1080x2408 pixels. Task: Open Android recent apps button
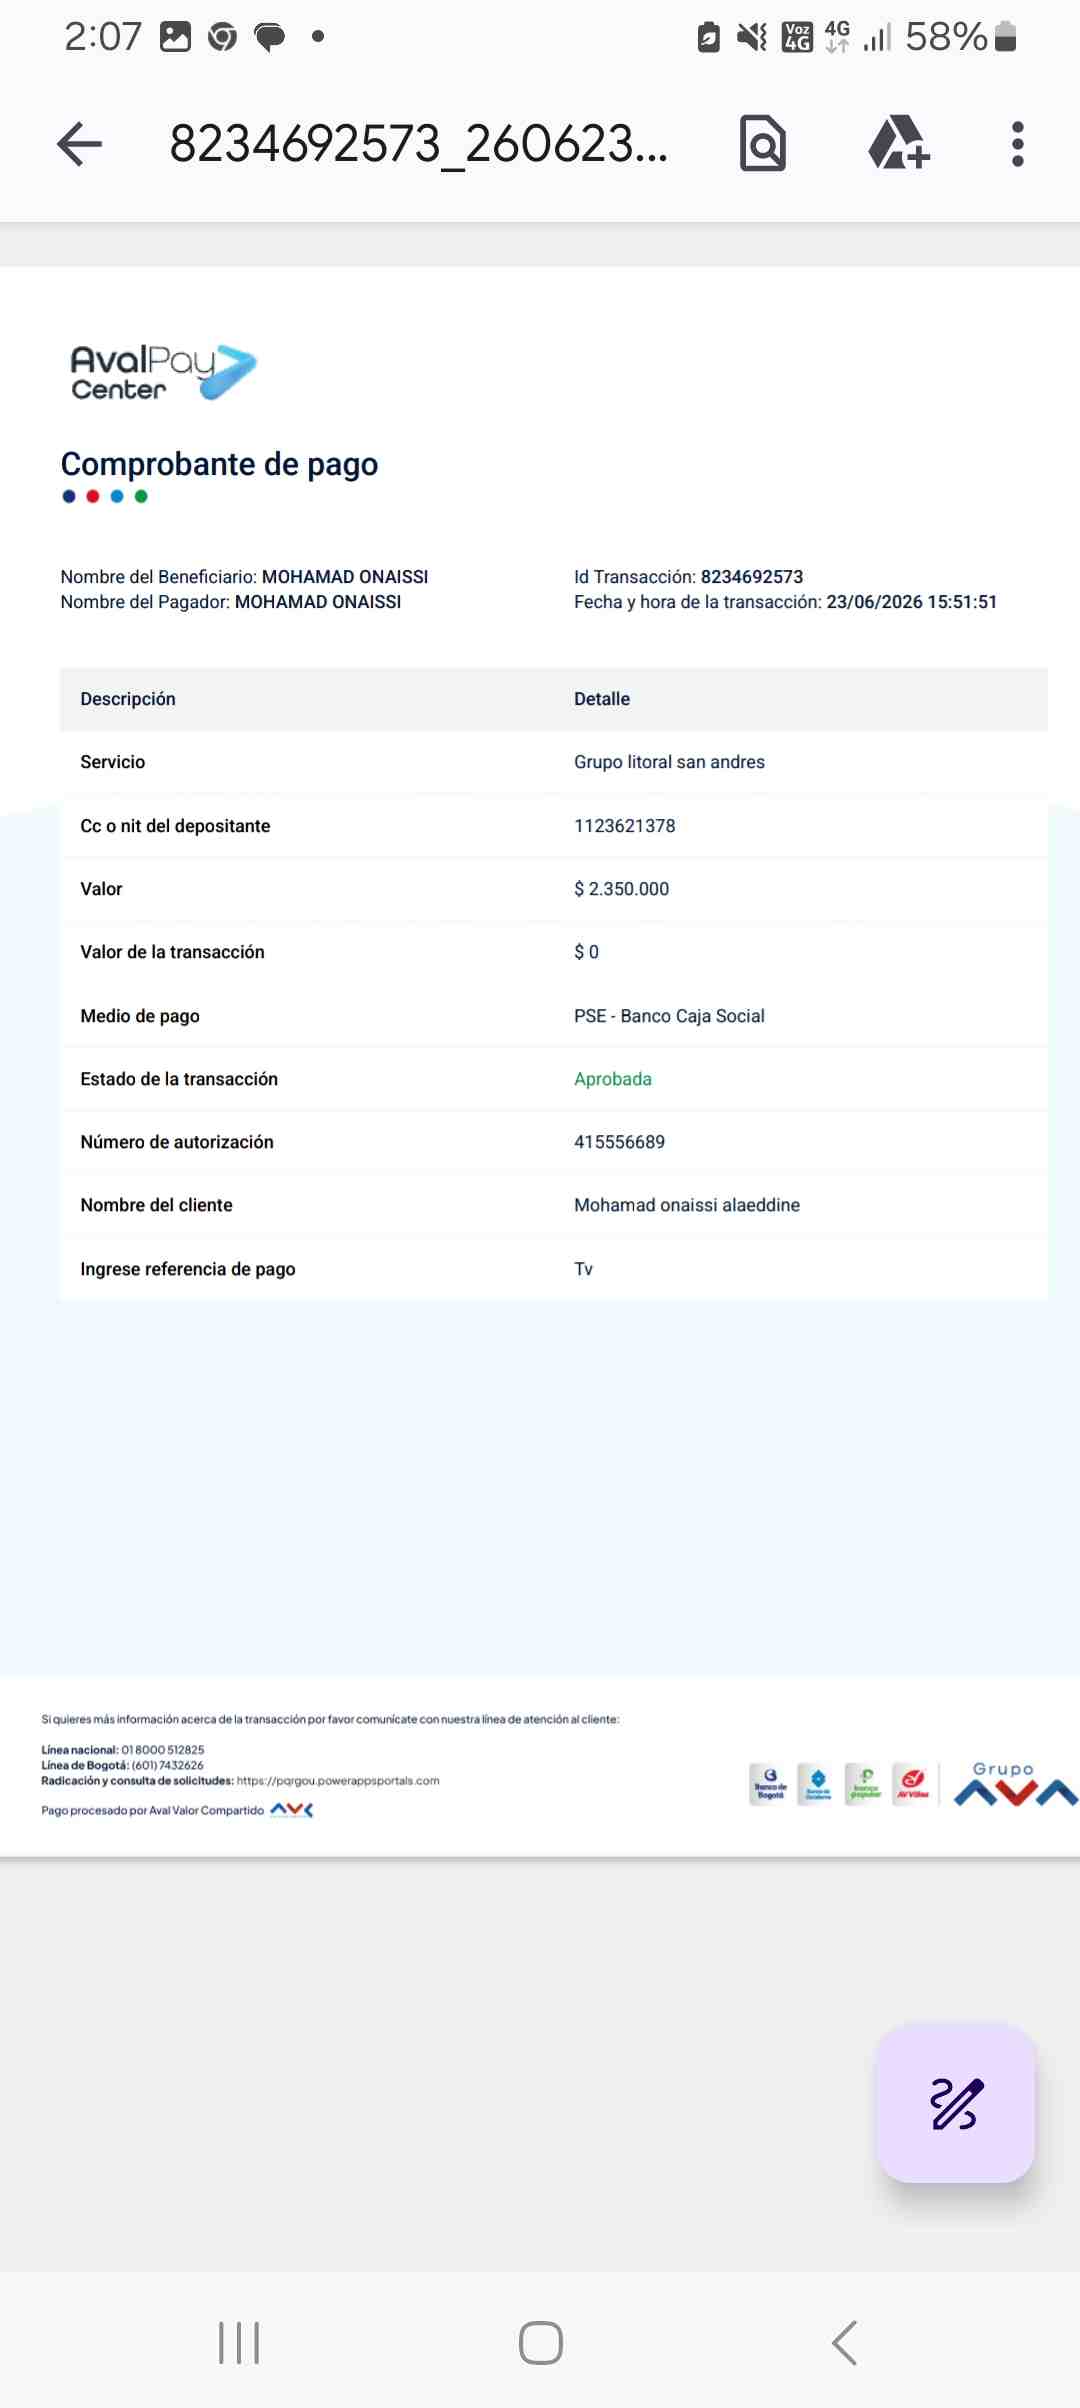point(239,2343)
